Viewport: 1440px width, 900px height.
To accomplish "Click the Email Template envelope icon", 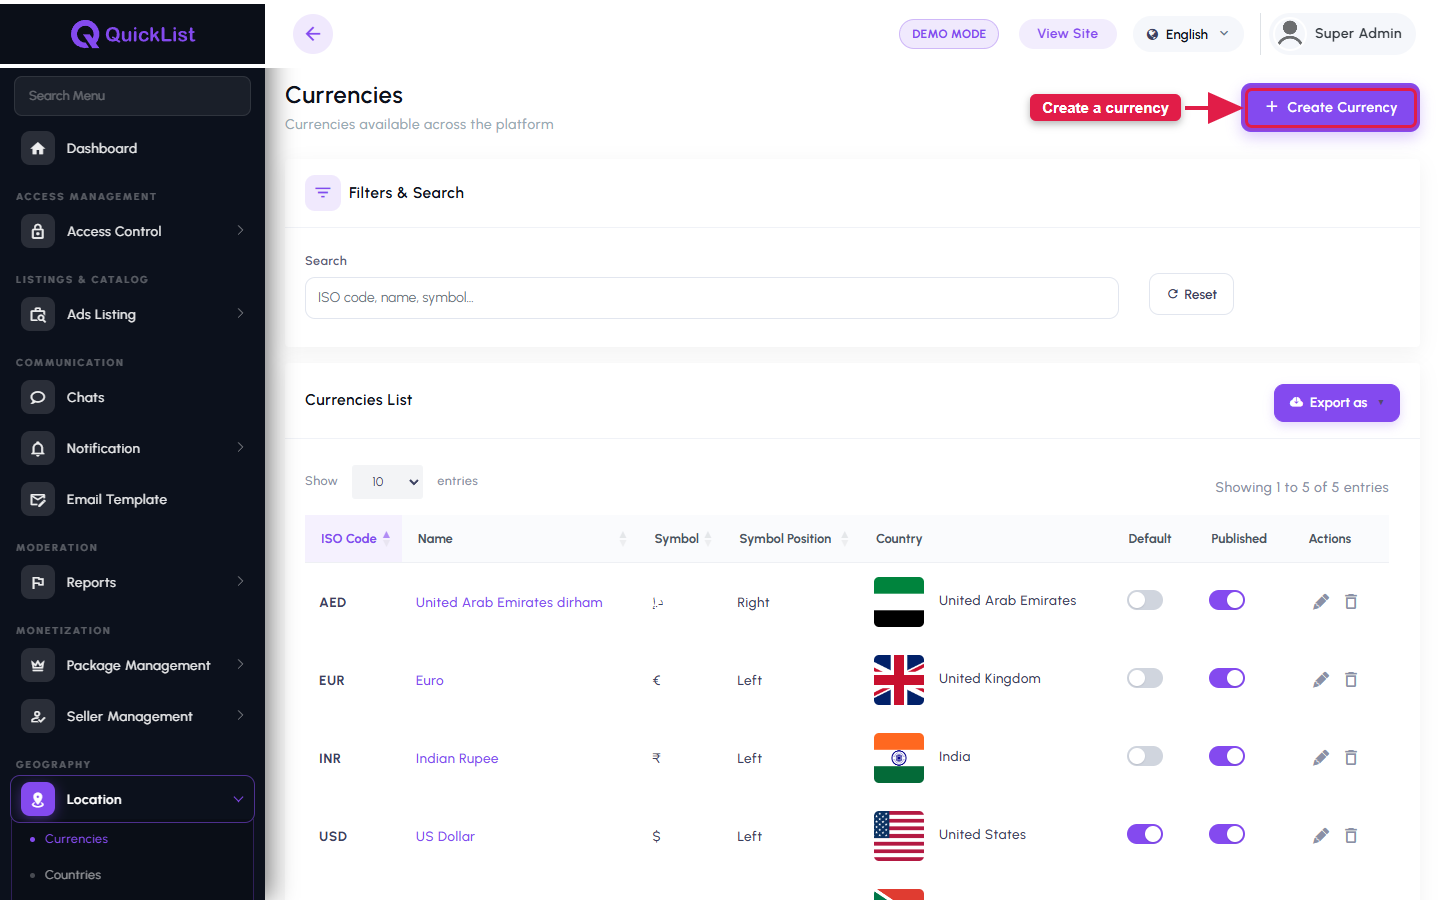I will 38,499.
